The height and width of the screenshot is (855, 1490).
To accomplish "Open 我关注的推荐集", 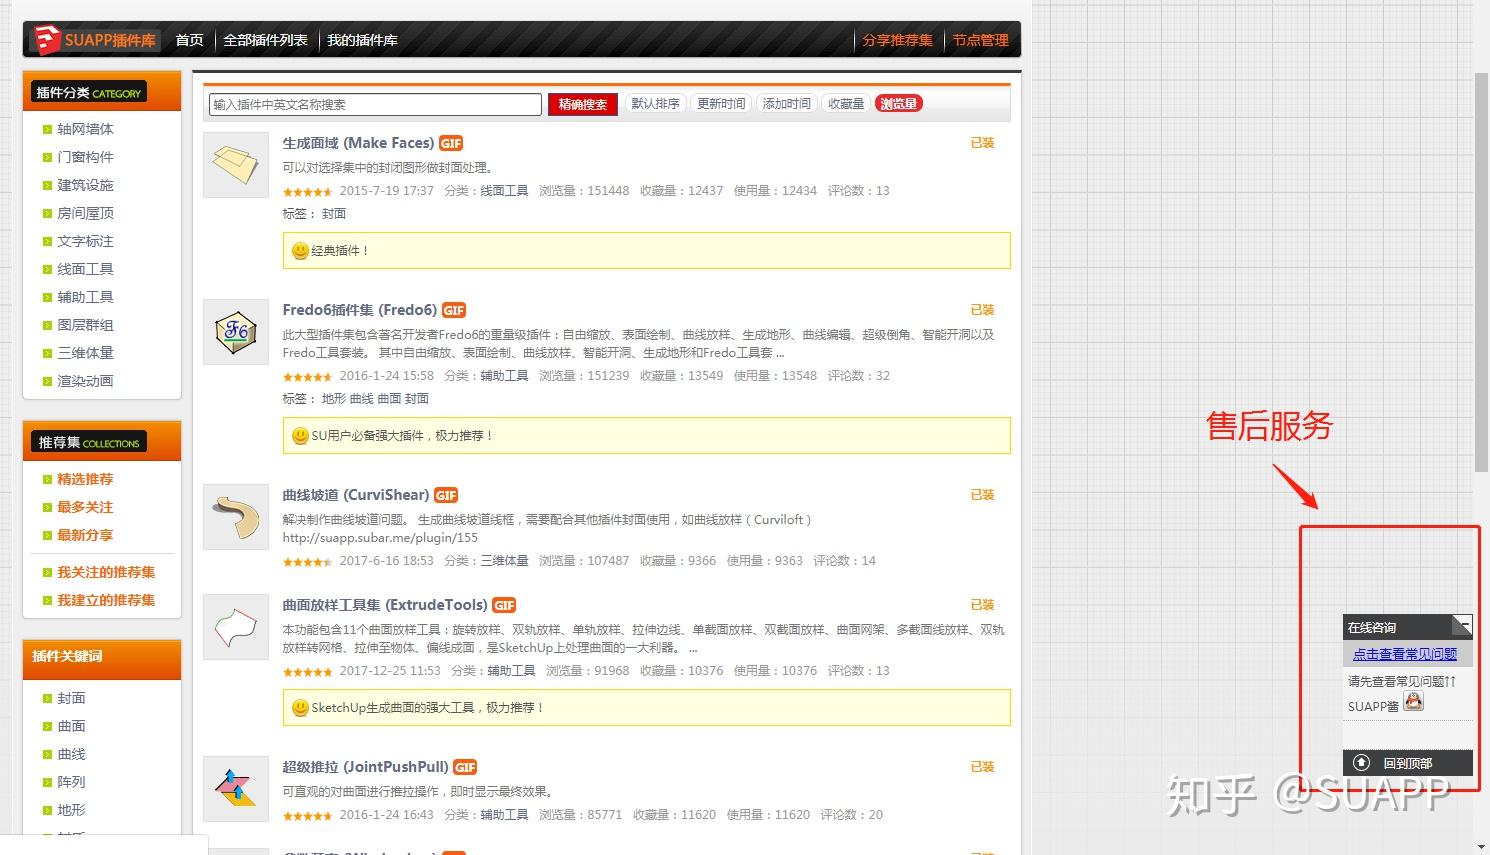I will (106, 572).
